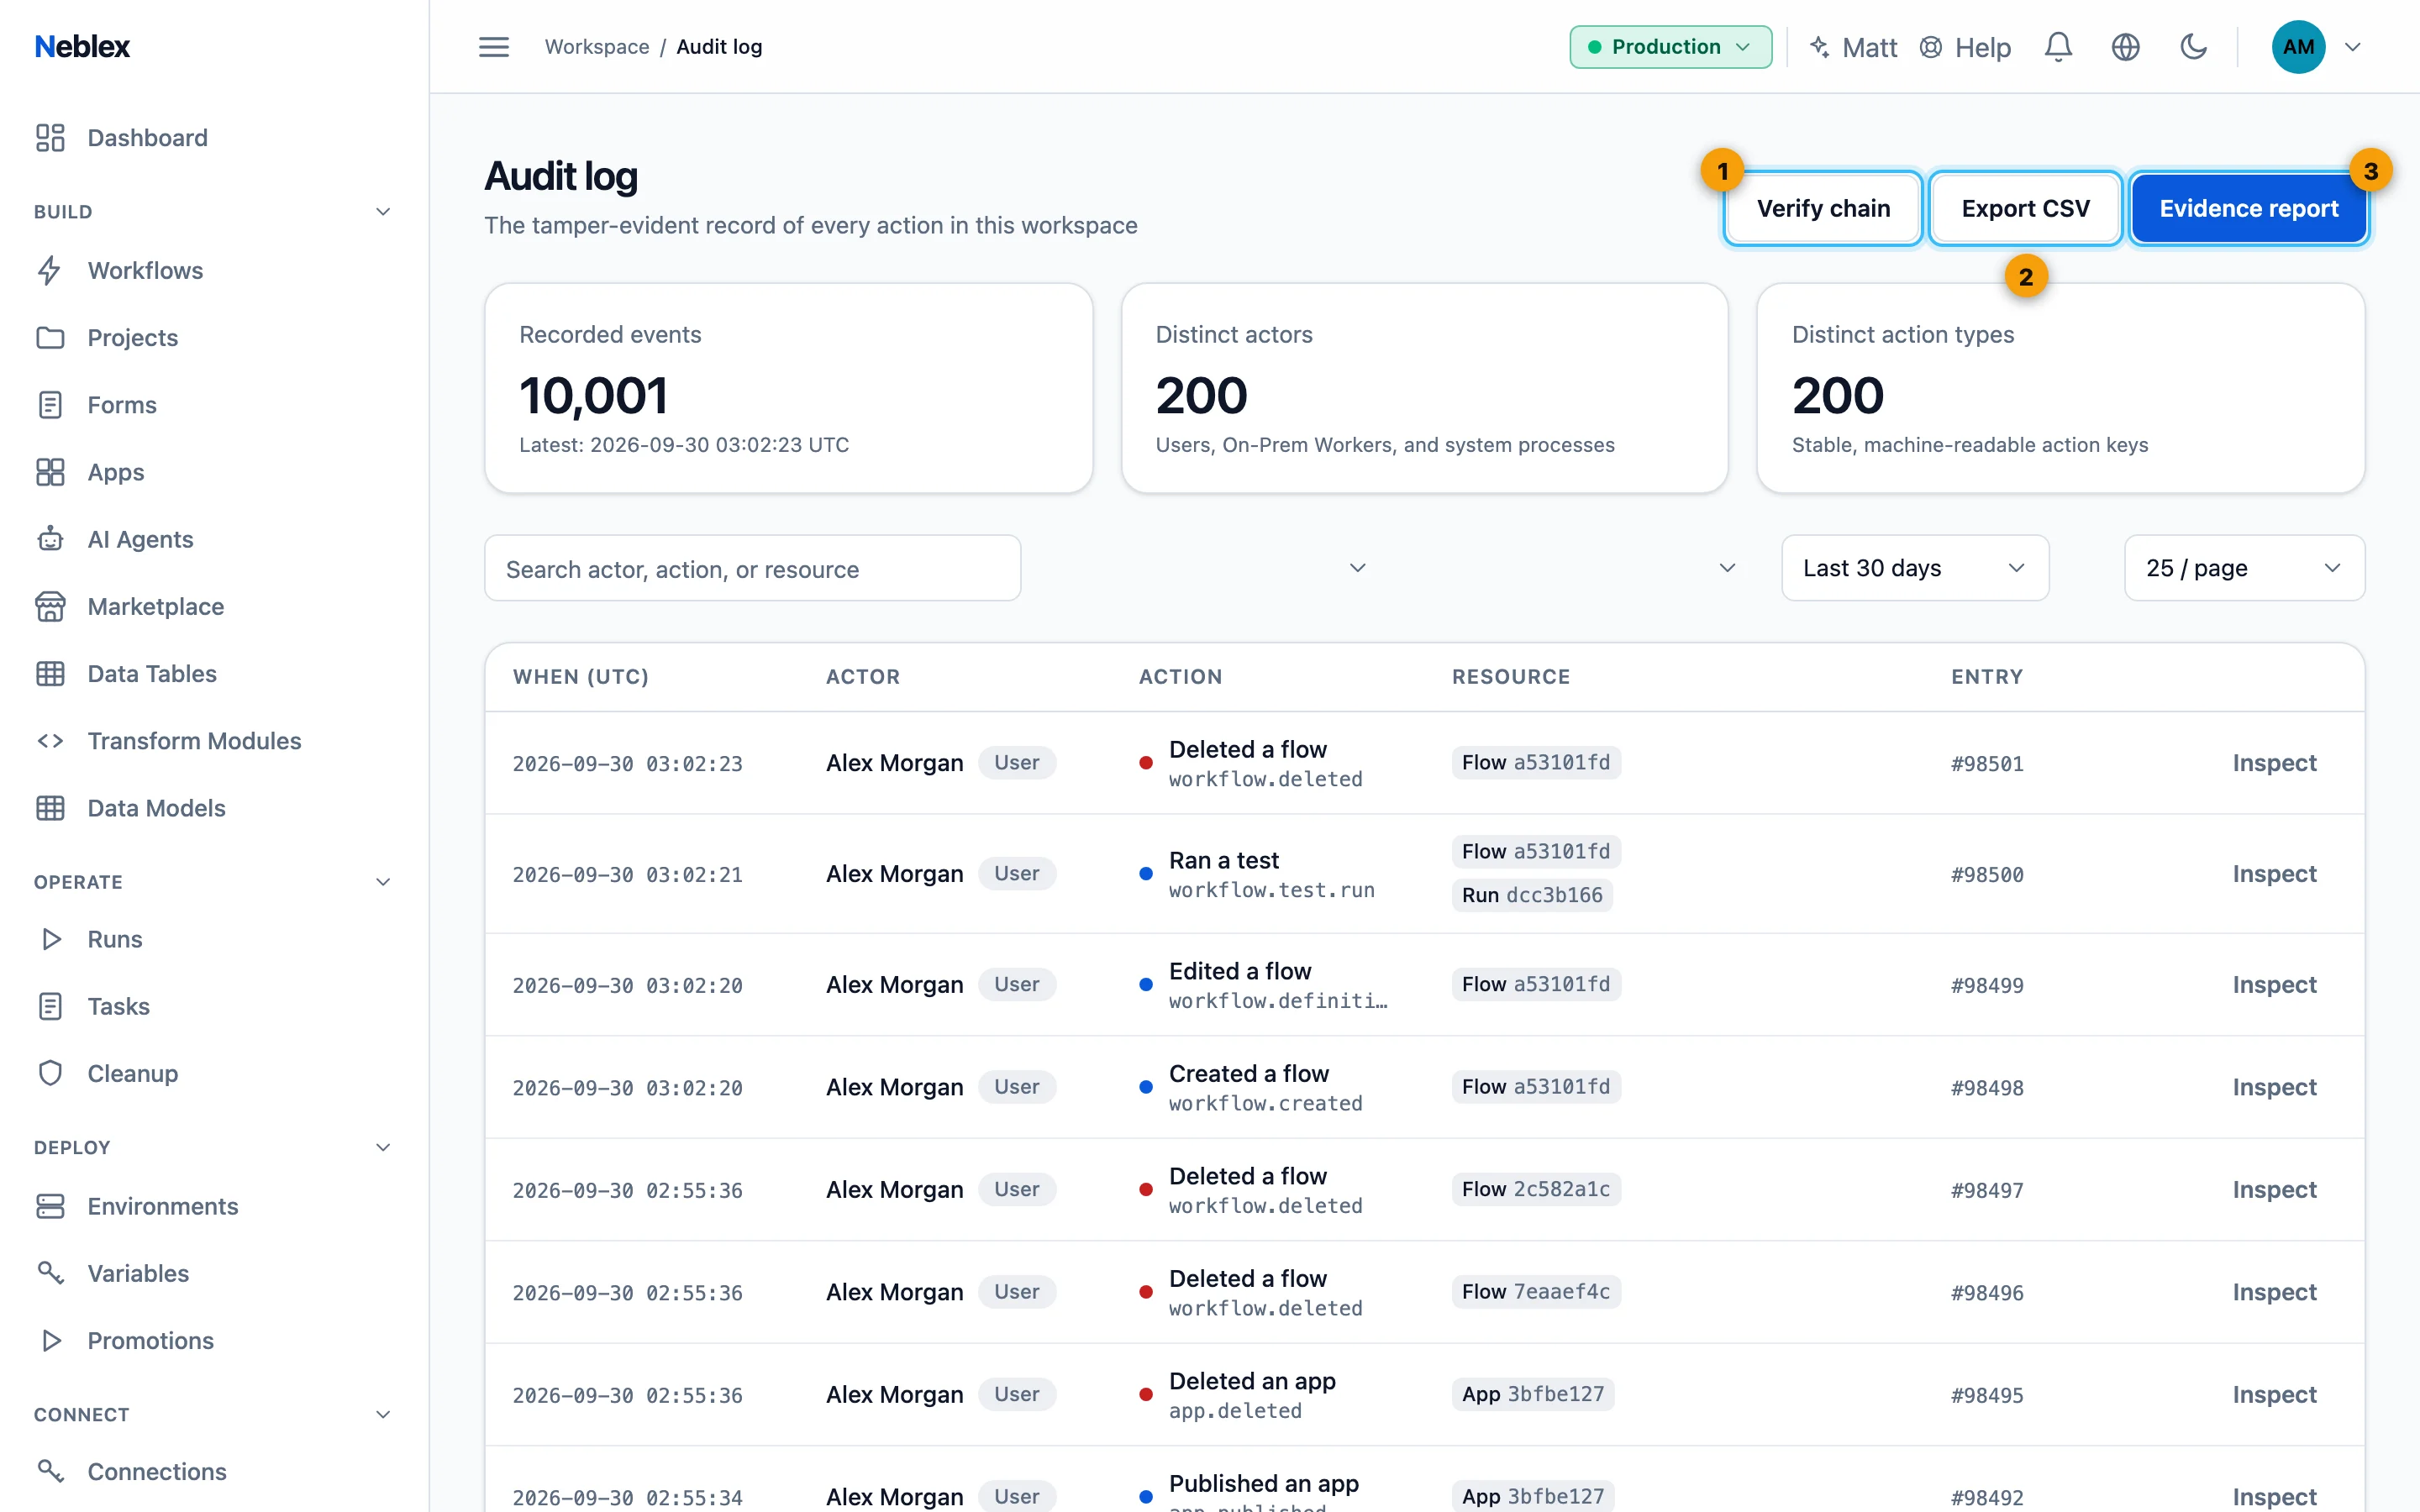Open the language globe icon
The width and height of the screenshot is (2420, 1512).
click(x=2125, y=47)
